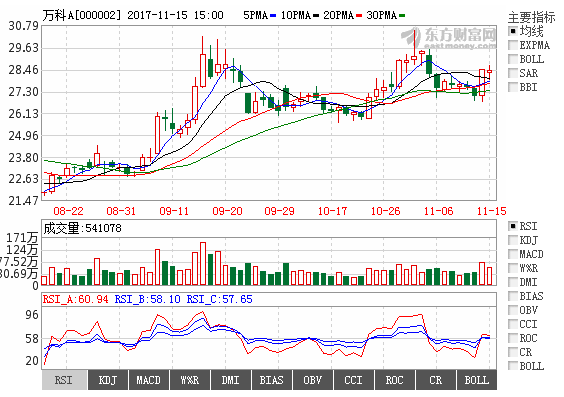Select the CCI radio in right list
This screenshot has height=397, width=564.
coord(513,324)
